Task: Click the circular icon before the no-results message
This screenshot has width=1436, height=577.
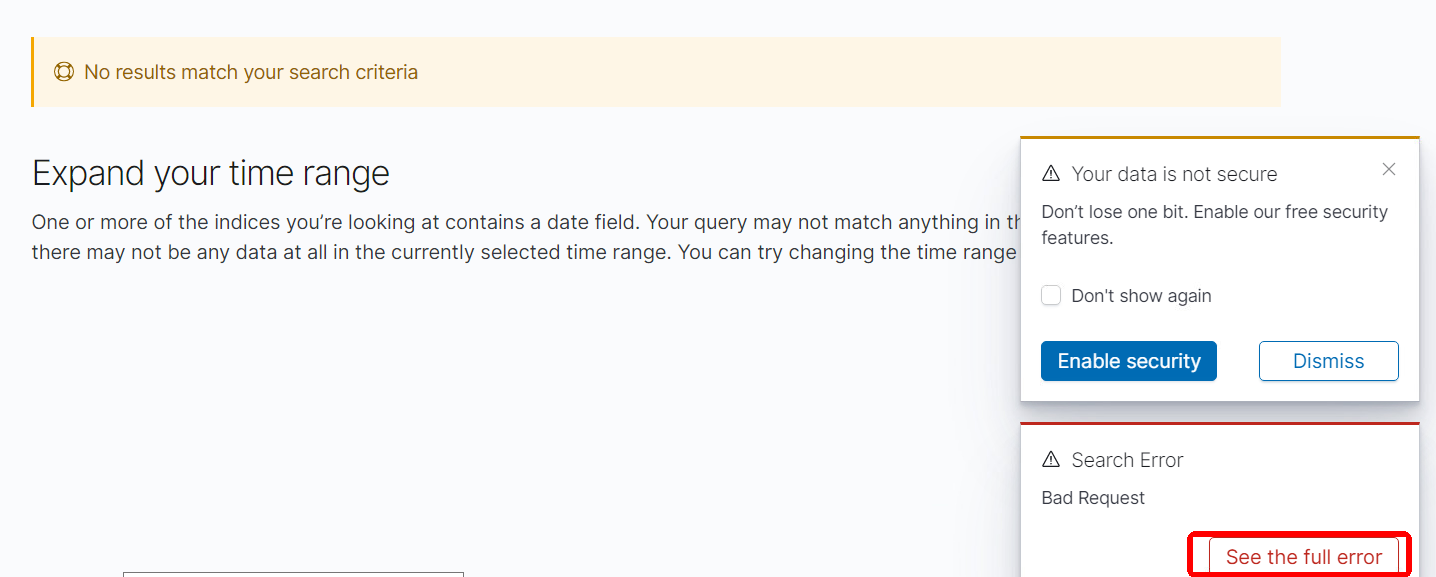Action: (x=64, y=72)
